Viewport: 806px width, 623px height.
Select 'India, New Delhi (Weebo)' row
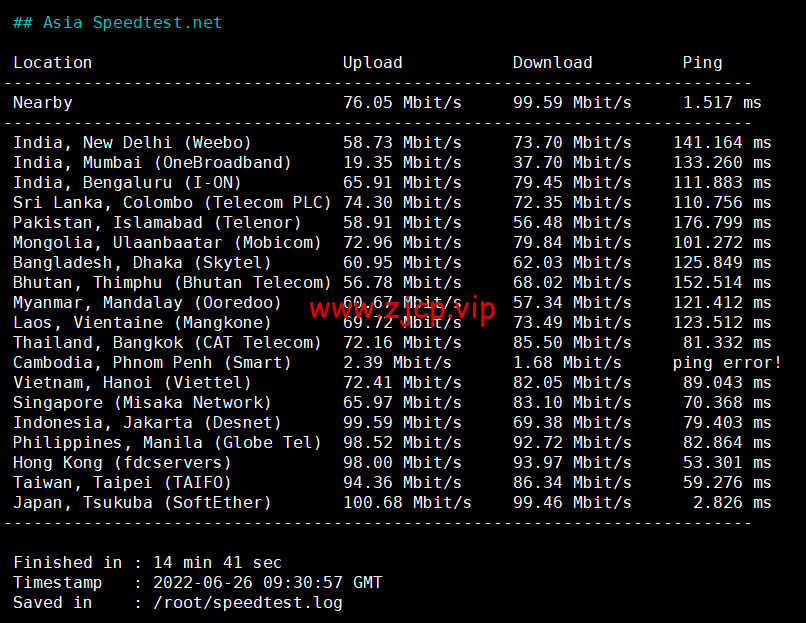392,142
